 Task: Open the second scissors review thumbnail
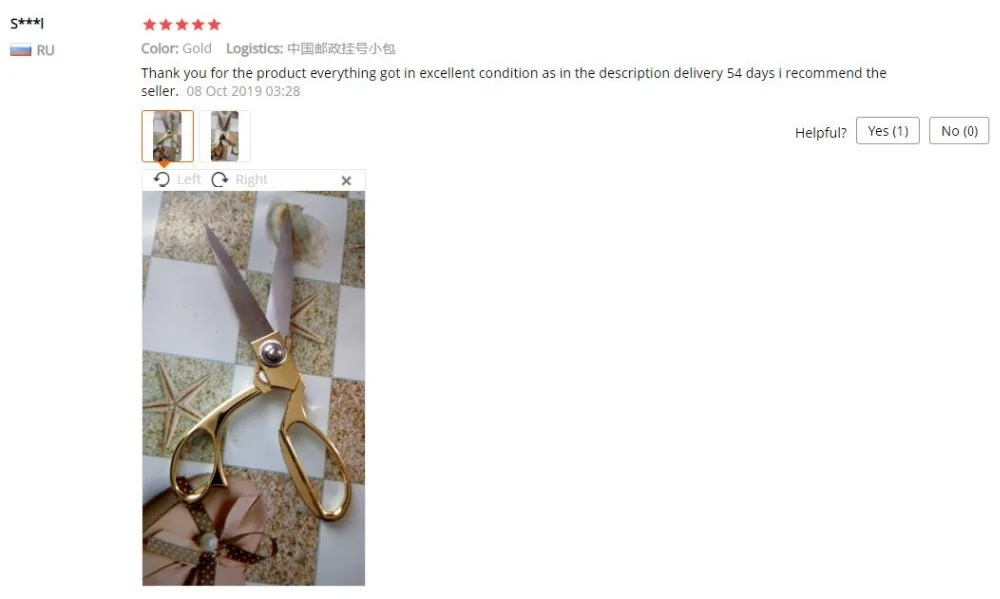224,136
